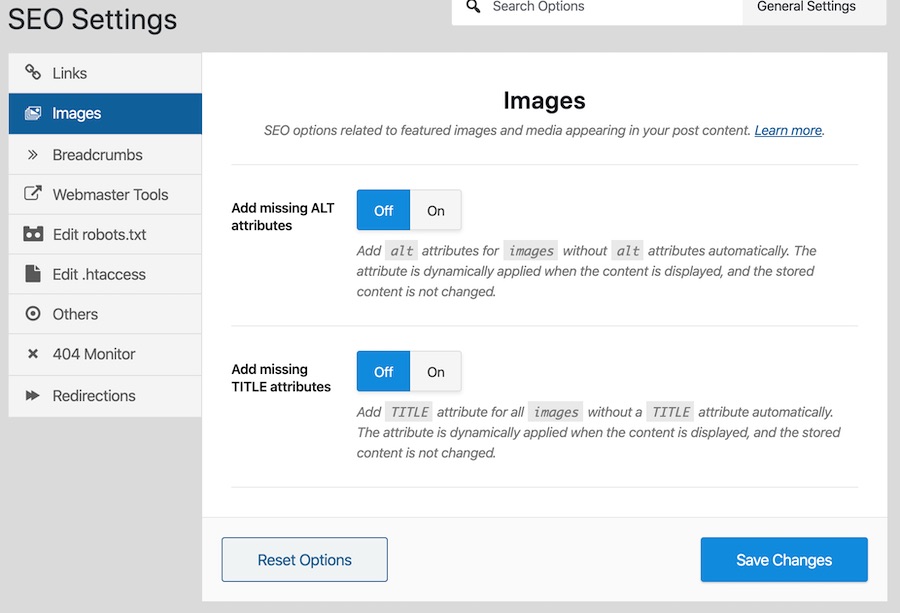900x613 pixels.
Task: Click the Redirections arrow icon
Action: (33, 395)
